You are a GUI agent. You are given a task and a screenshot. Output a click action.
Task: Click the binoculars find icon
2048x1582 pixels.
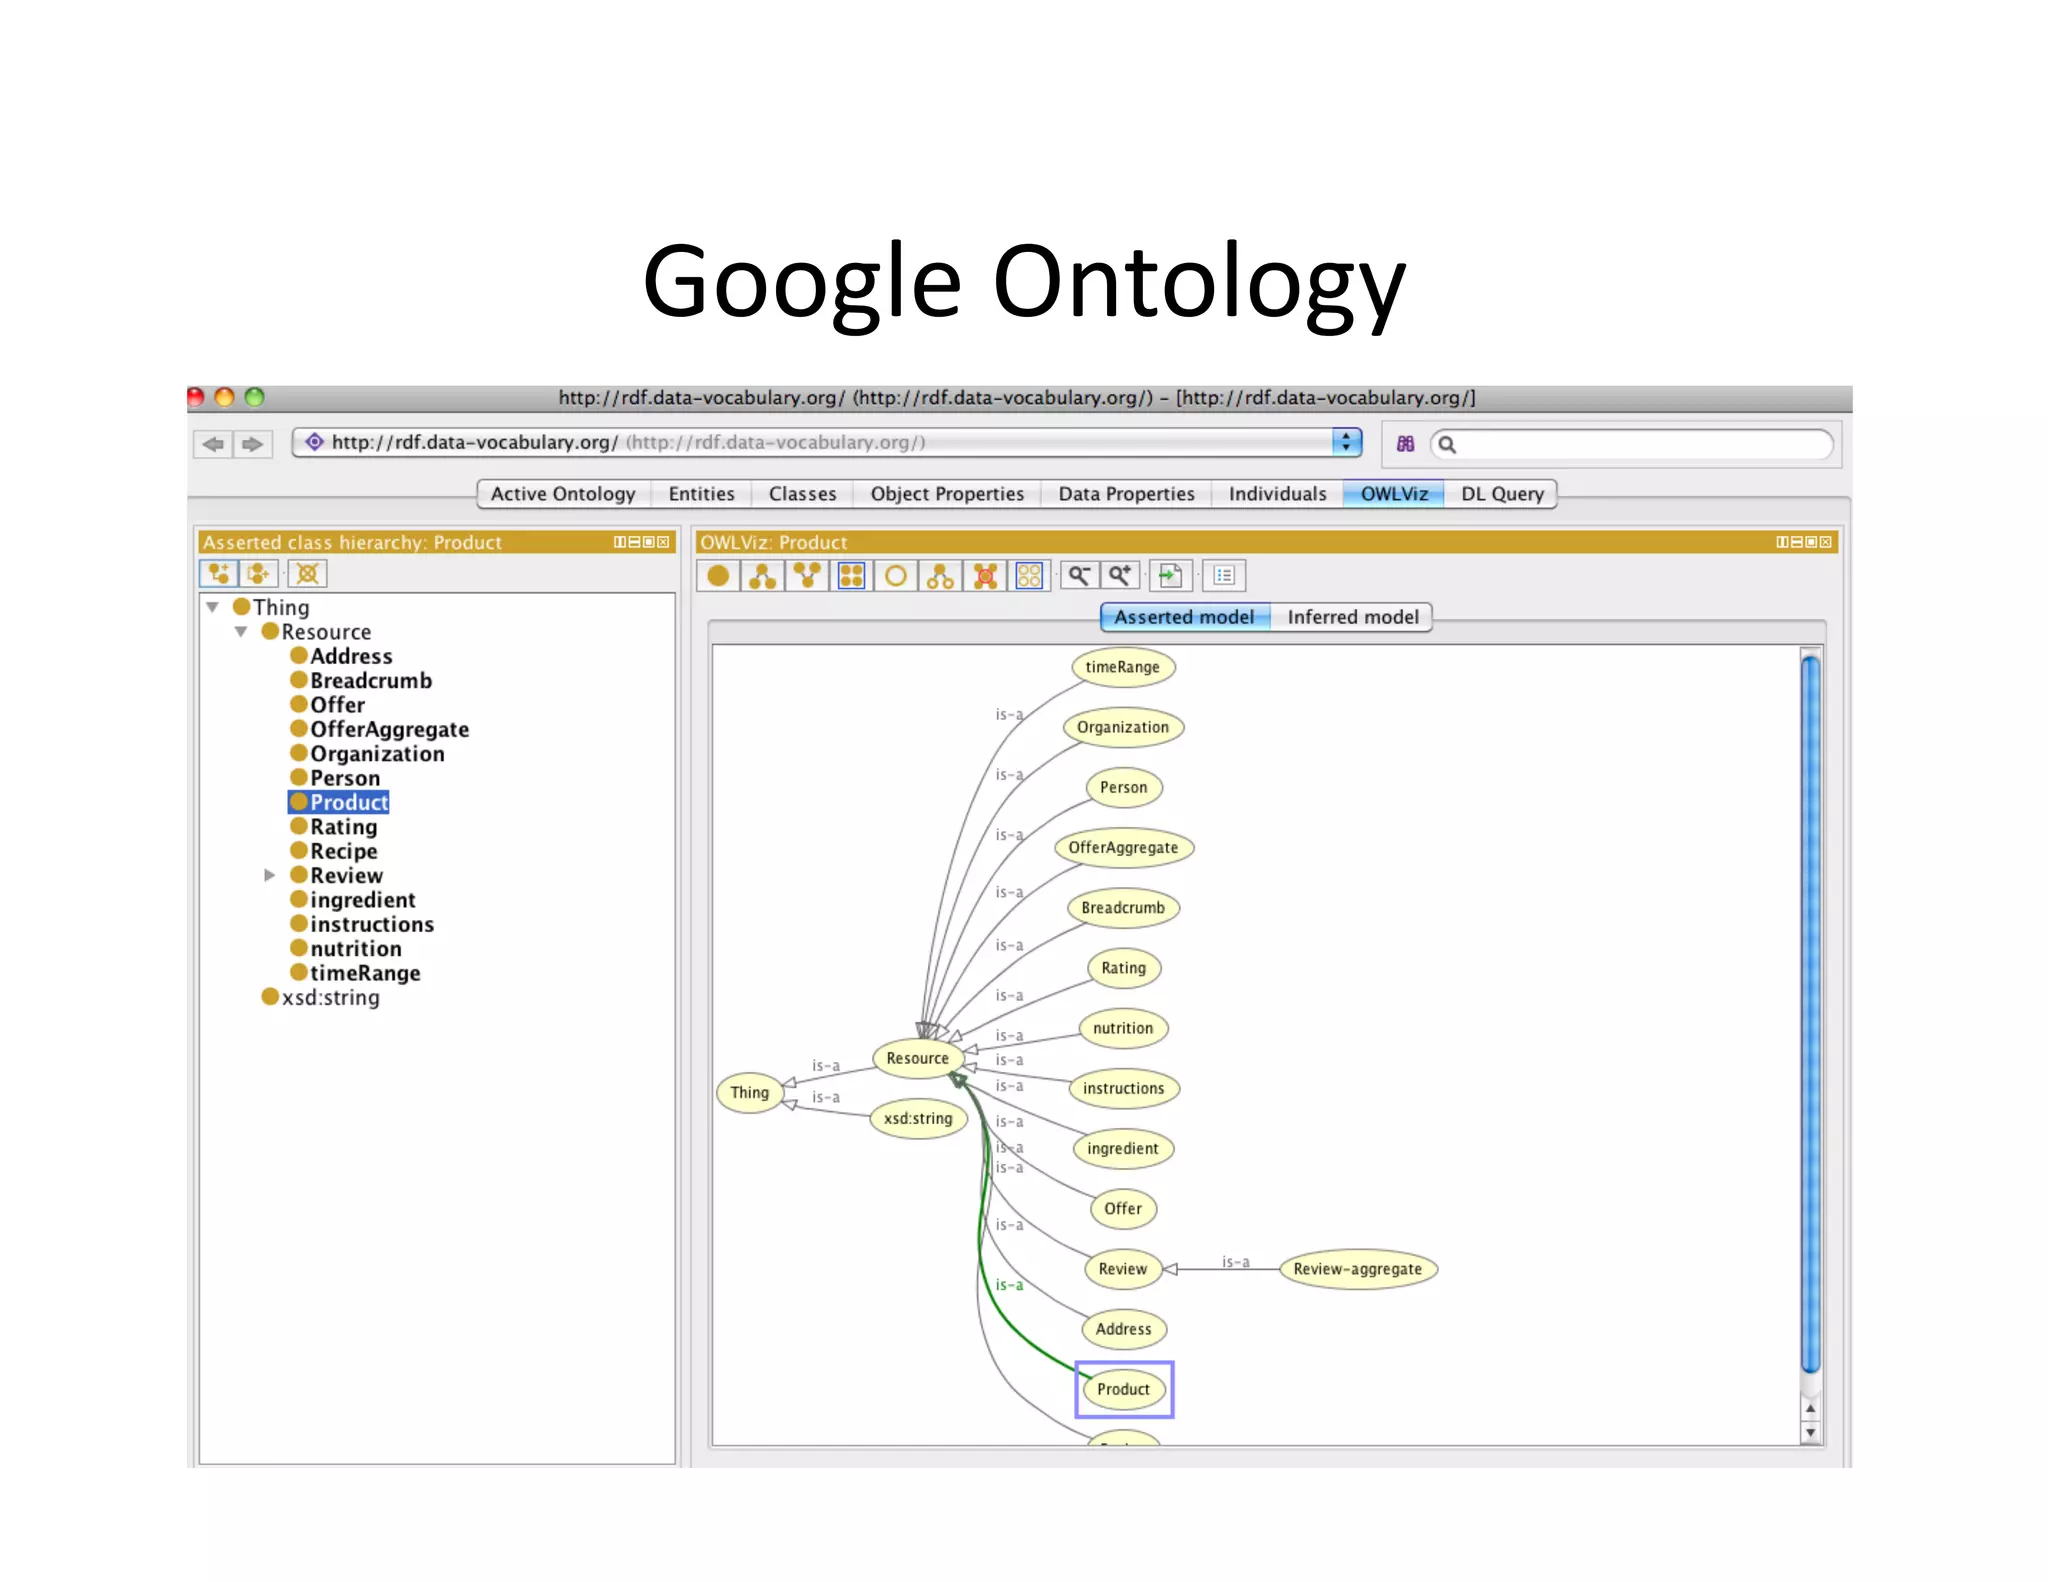(1405, 444)
